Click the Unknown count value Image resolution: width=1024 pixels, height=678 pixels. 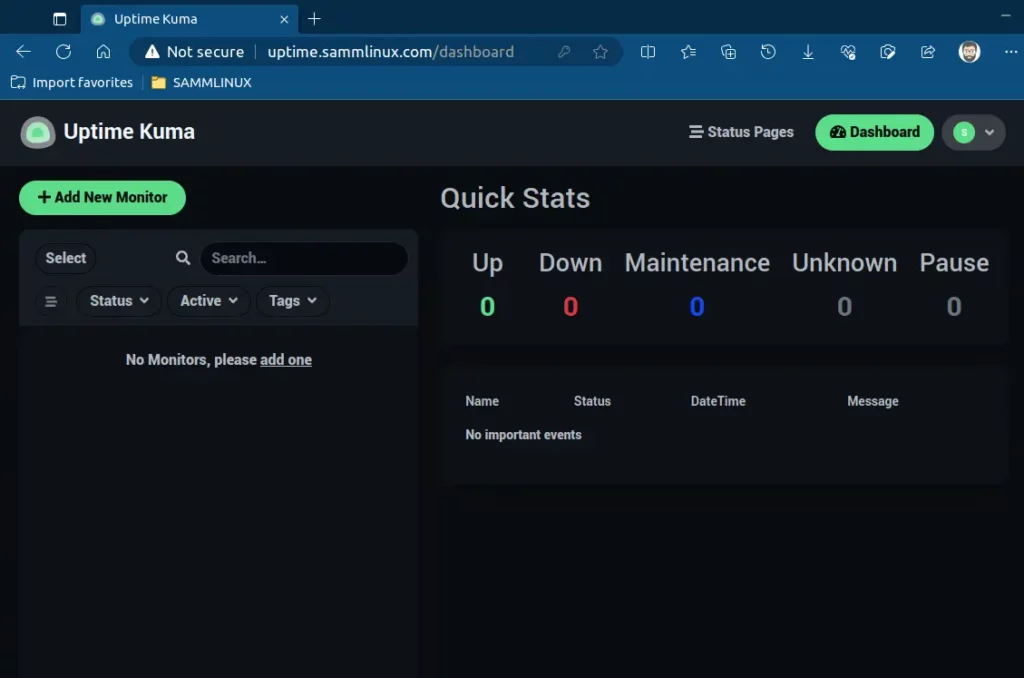844,306
